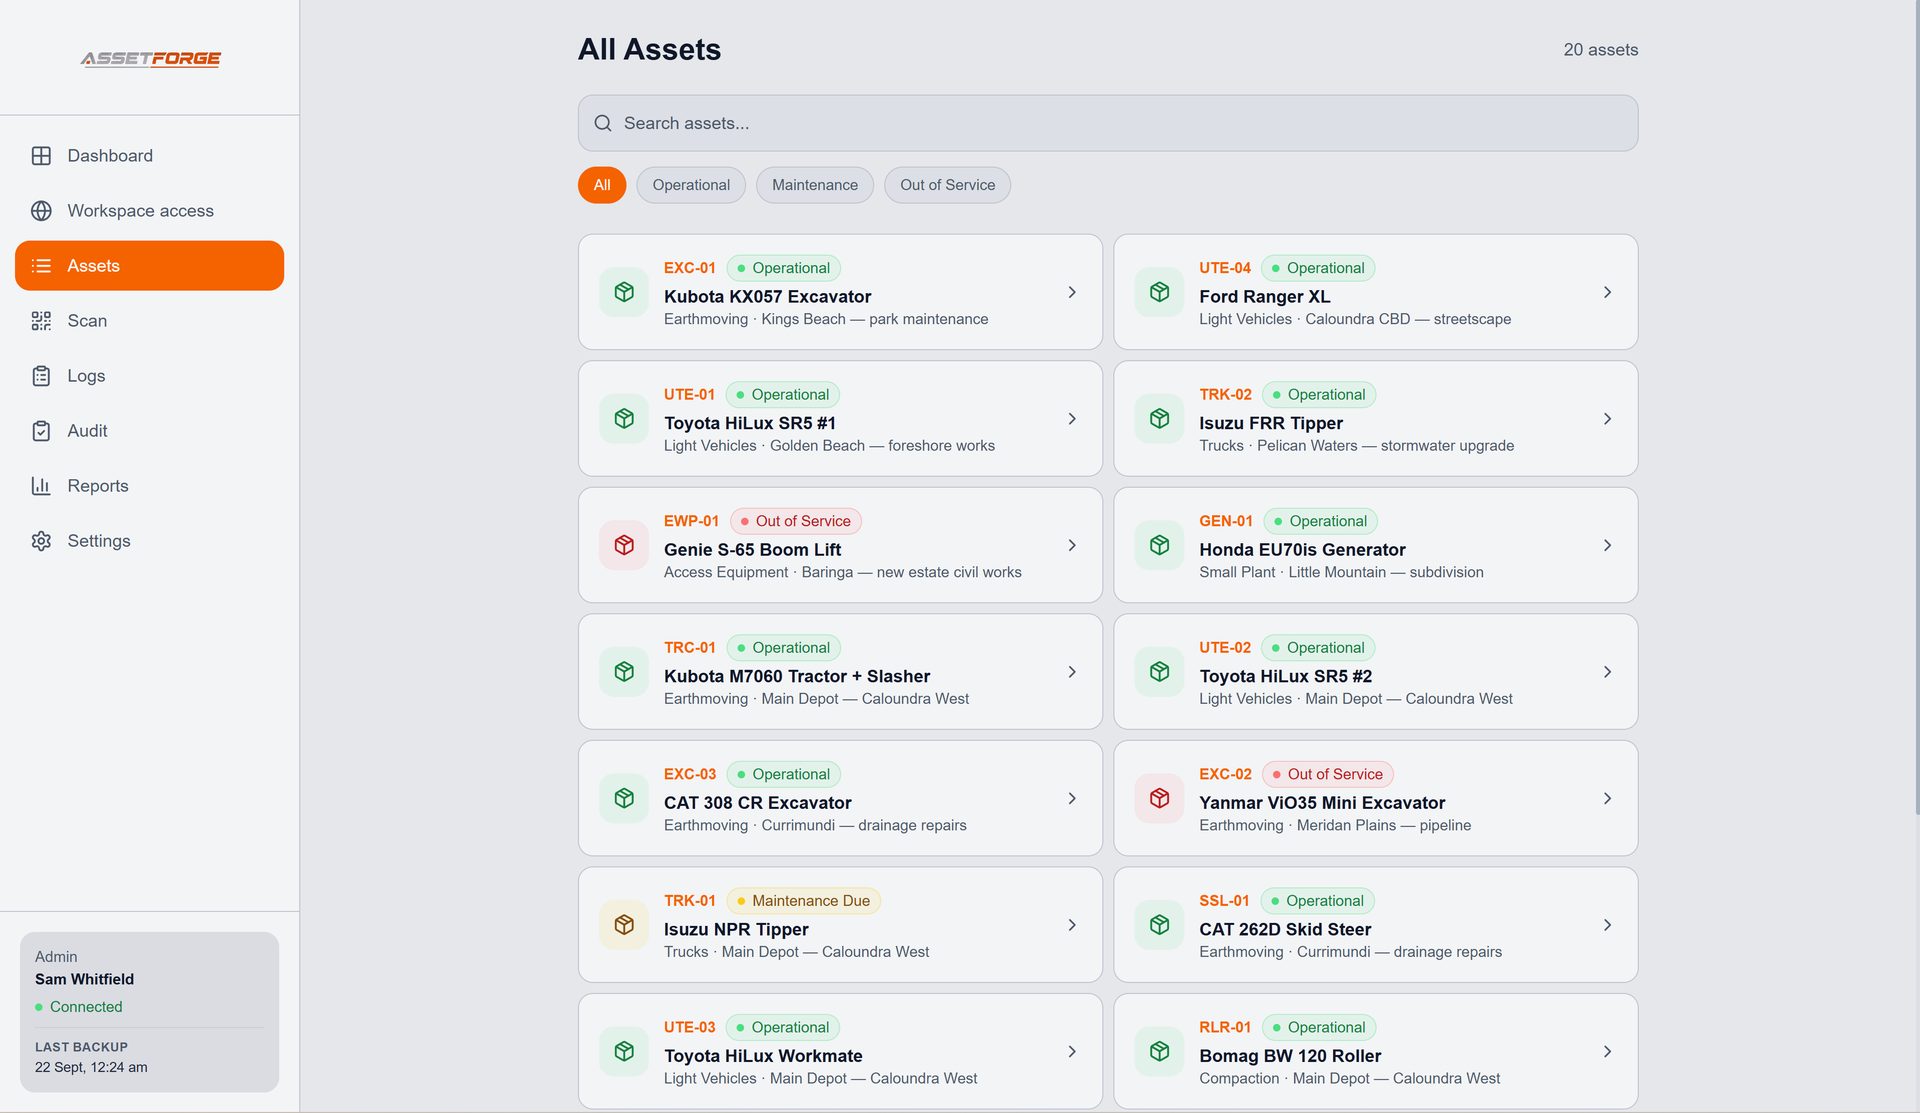The width and height of the screenshot is (1920, 1113).
Task: Open the TRC-01 Kubota Tractor chevron
Action: pyautogui.click(x=1072, y=672)
